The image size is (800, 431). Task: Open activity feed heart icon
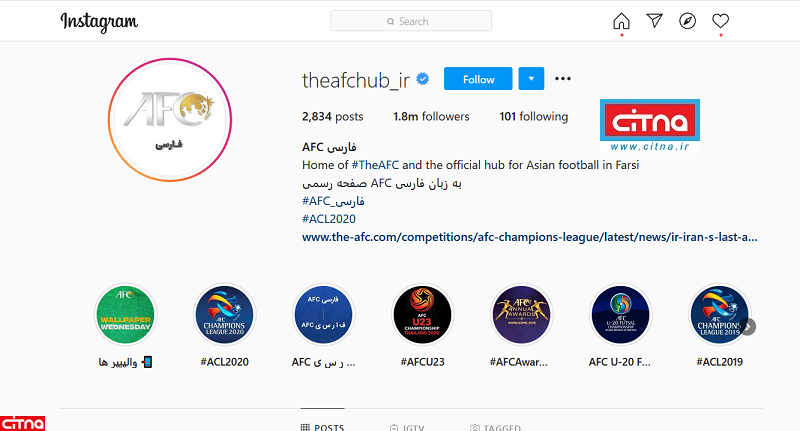720,21
